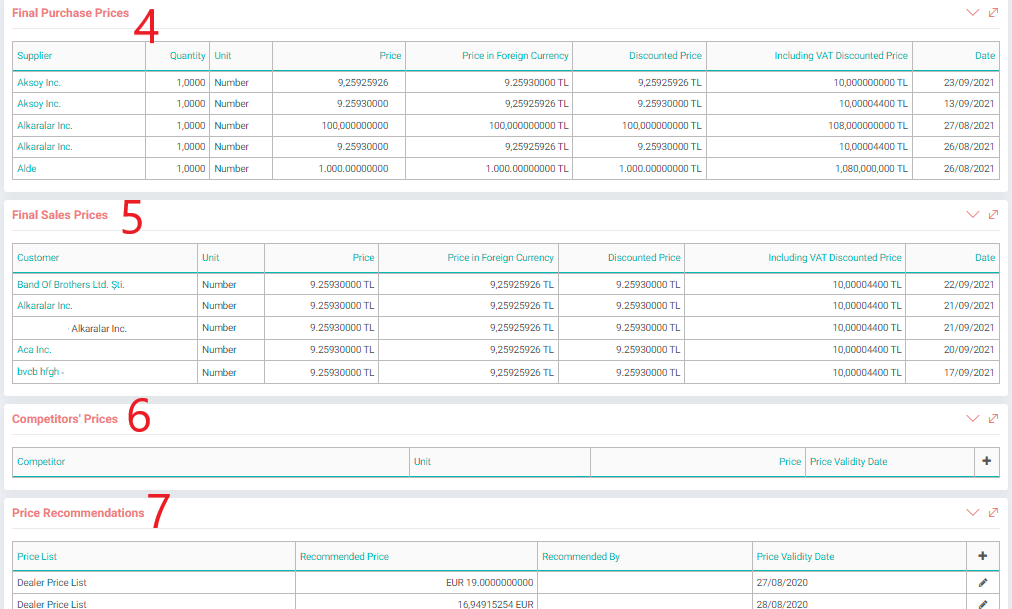Click the Final Sales Prices heading

coord(59,215)
